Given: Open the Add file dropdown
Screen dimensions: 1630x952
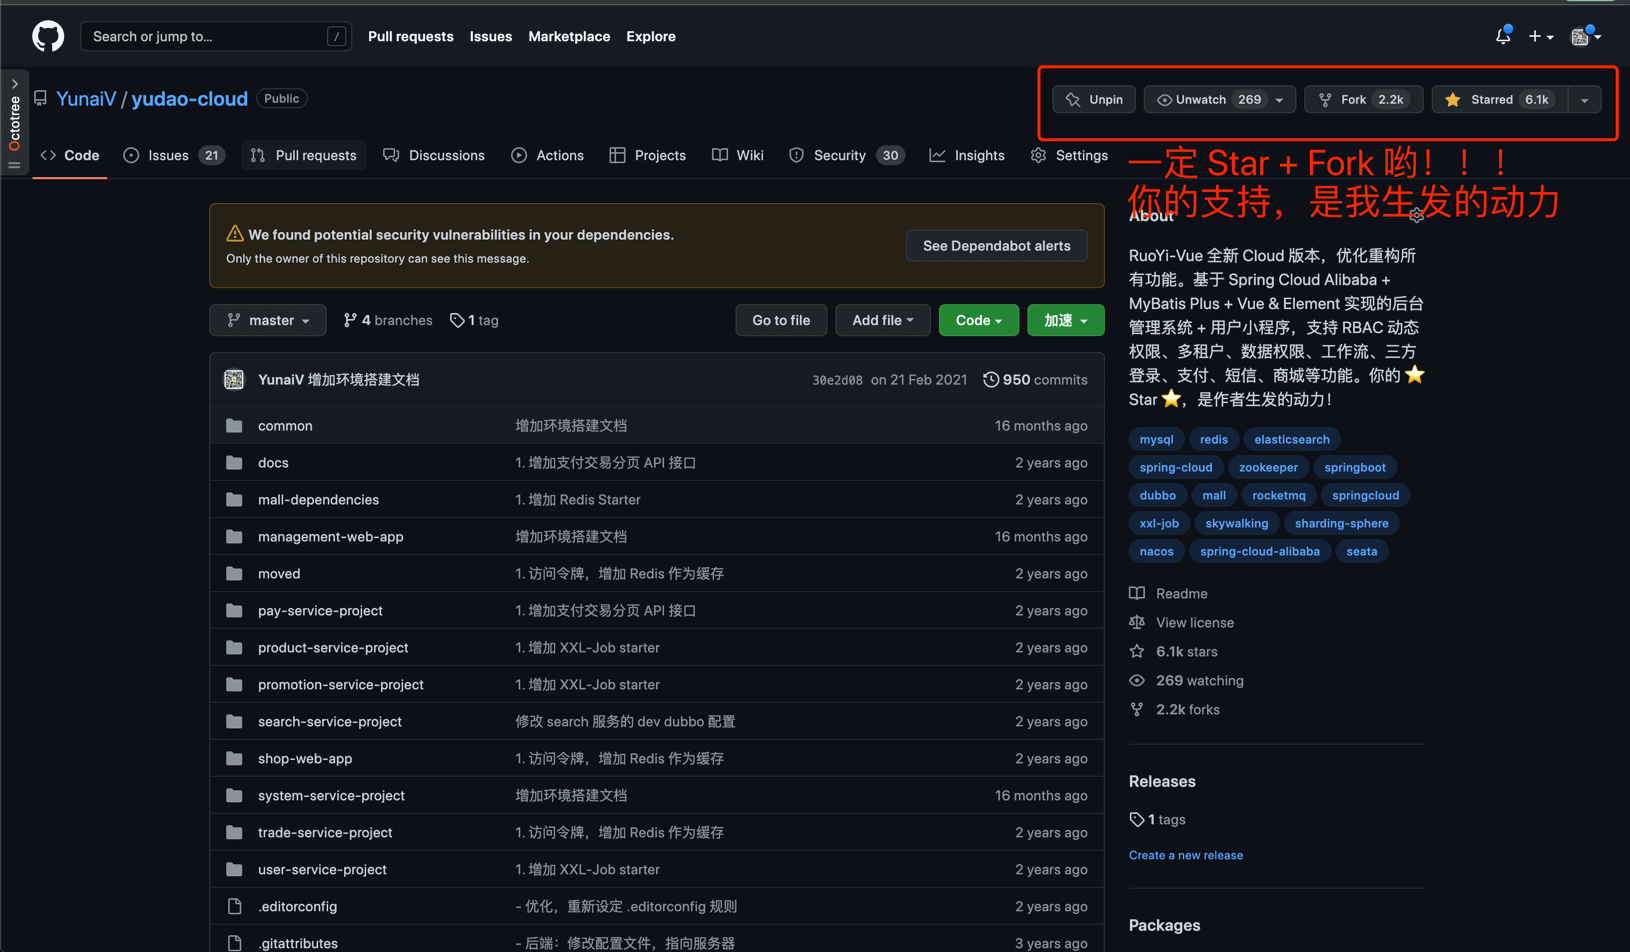Looking at the screenshot, I should pos(882,320).
